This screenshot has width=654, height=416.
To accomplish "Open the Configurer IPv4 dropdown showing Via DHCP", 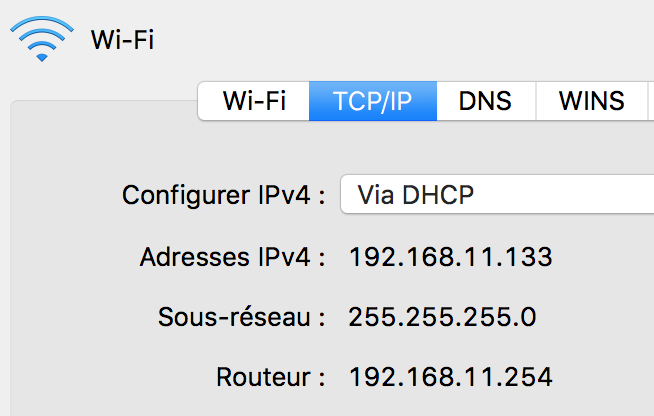I will coord(497,194).
